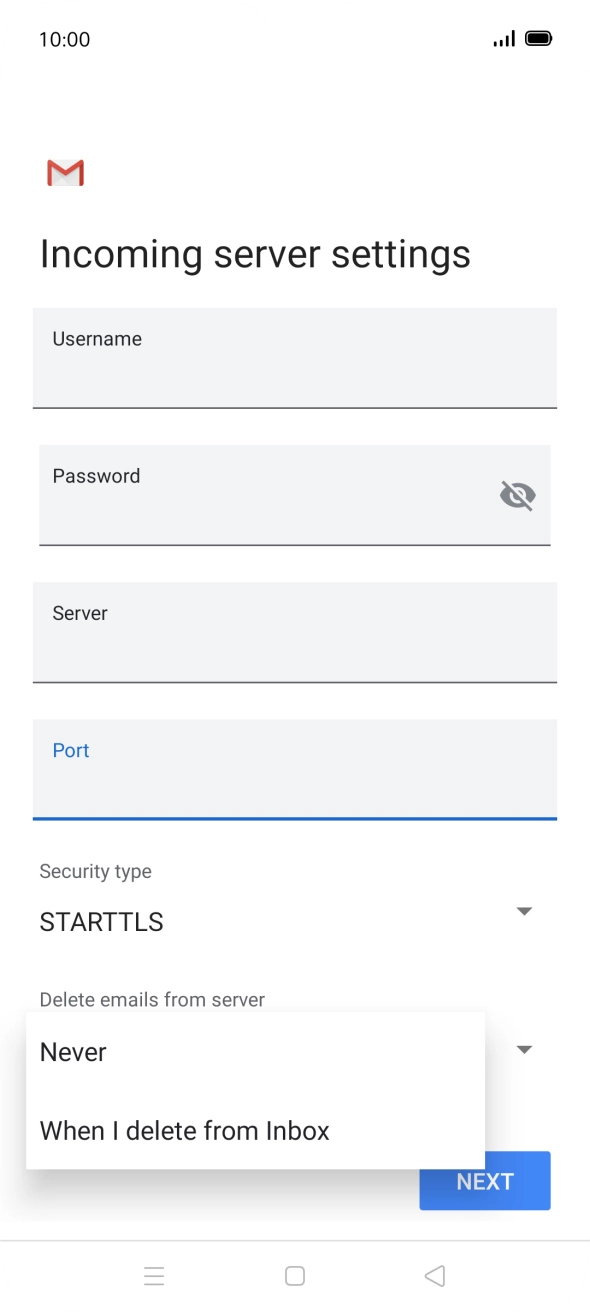Click the clock in the status bar
This screenshot has width=590, height=1312.
pyautogui.click(x=65, y=39)
